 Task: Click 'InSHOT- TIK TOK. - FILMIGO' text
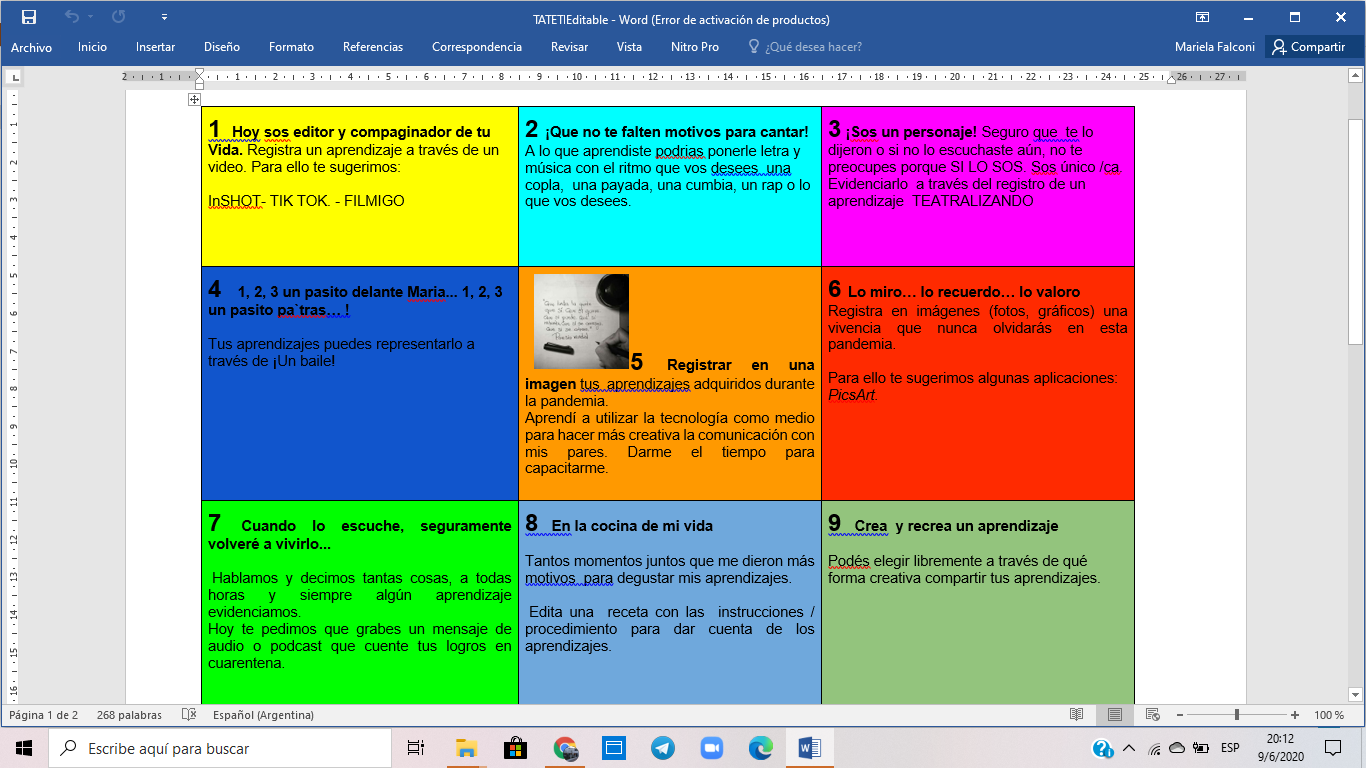[307, 201]
